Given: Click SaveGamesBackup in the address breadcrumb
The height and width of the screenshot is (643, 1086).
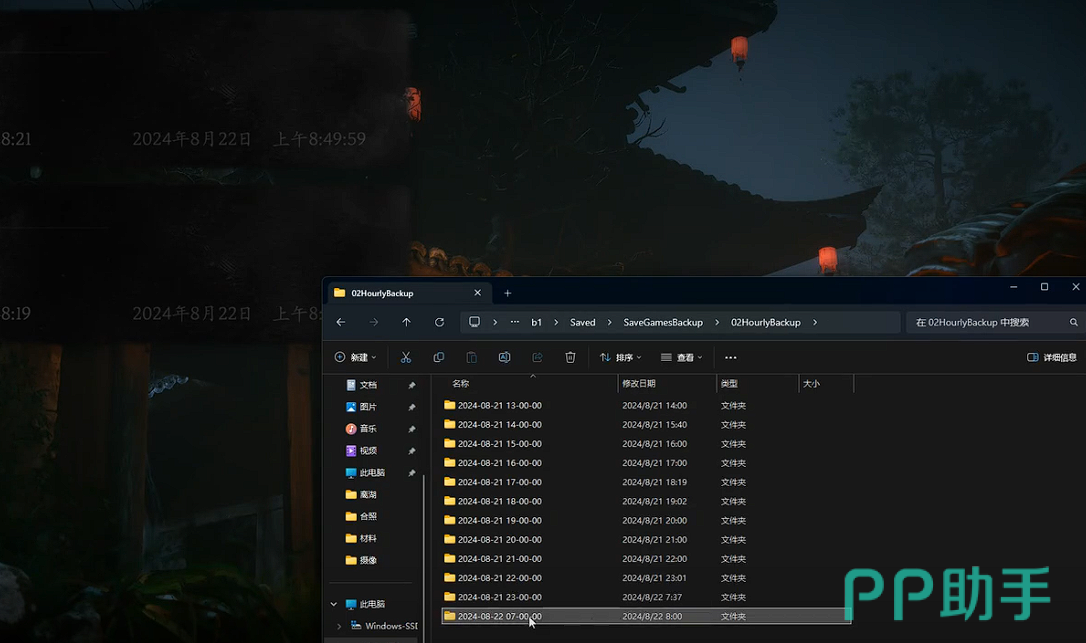Looking at the screenshot, I should coord(663,322).
